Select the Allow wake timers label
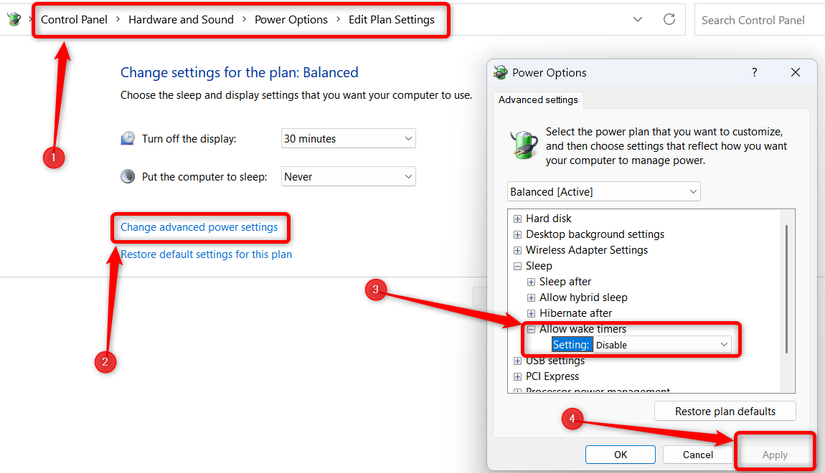The width and height of the screenshot is (825, 473). 582,329
